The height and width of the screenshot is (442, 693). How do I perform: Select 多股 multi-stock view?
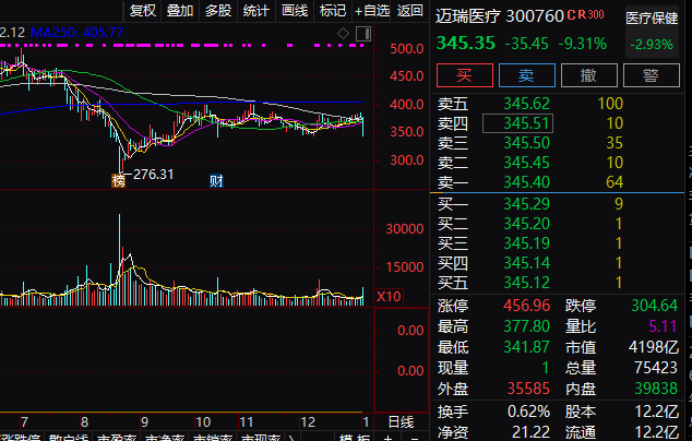[218, 11]
